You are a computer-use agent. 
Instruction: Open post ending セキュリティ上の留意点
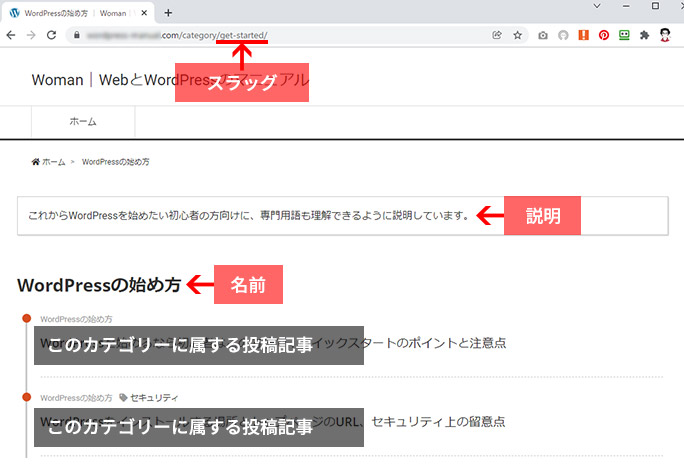click(273, 422)
